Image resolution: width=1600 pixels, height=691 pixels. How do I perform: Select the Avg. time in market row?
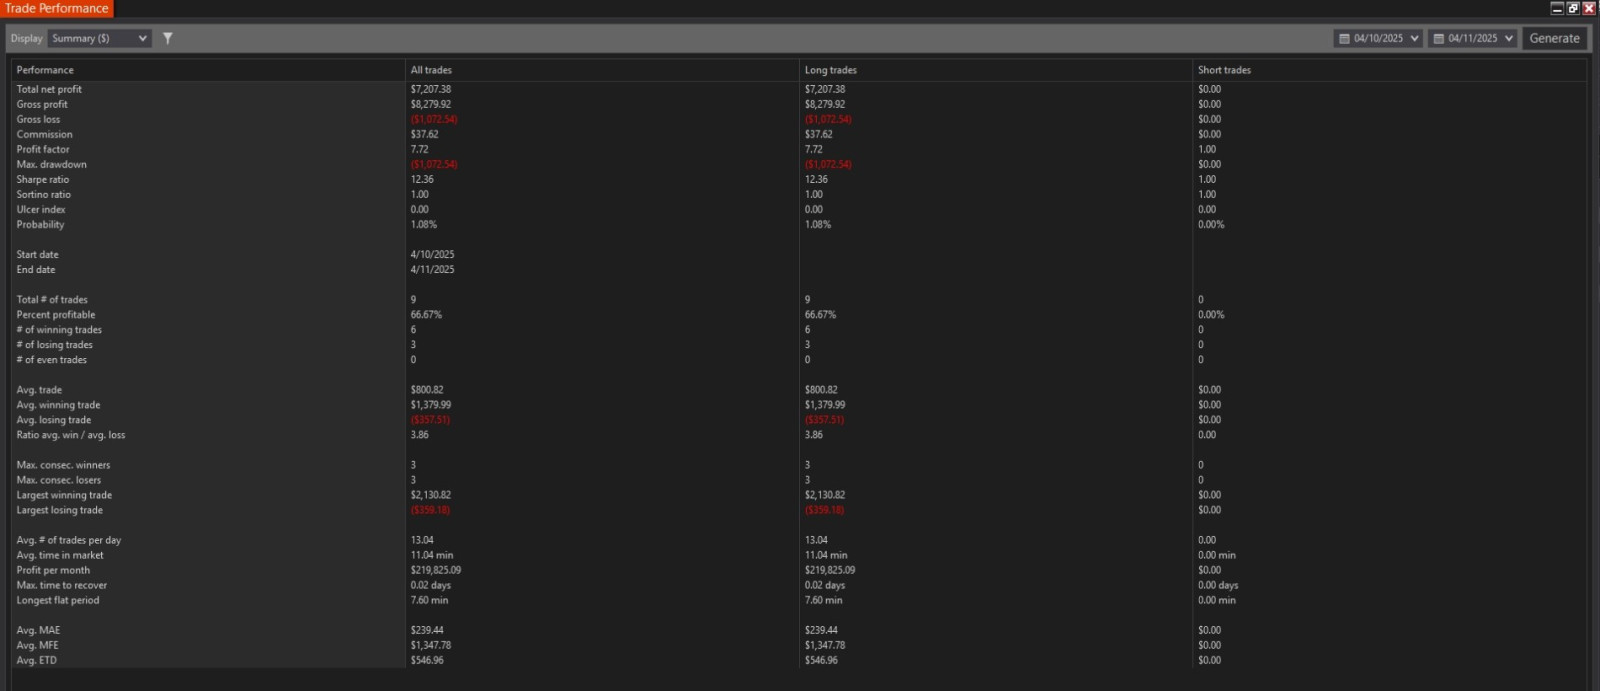(x=60, y=554)
